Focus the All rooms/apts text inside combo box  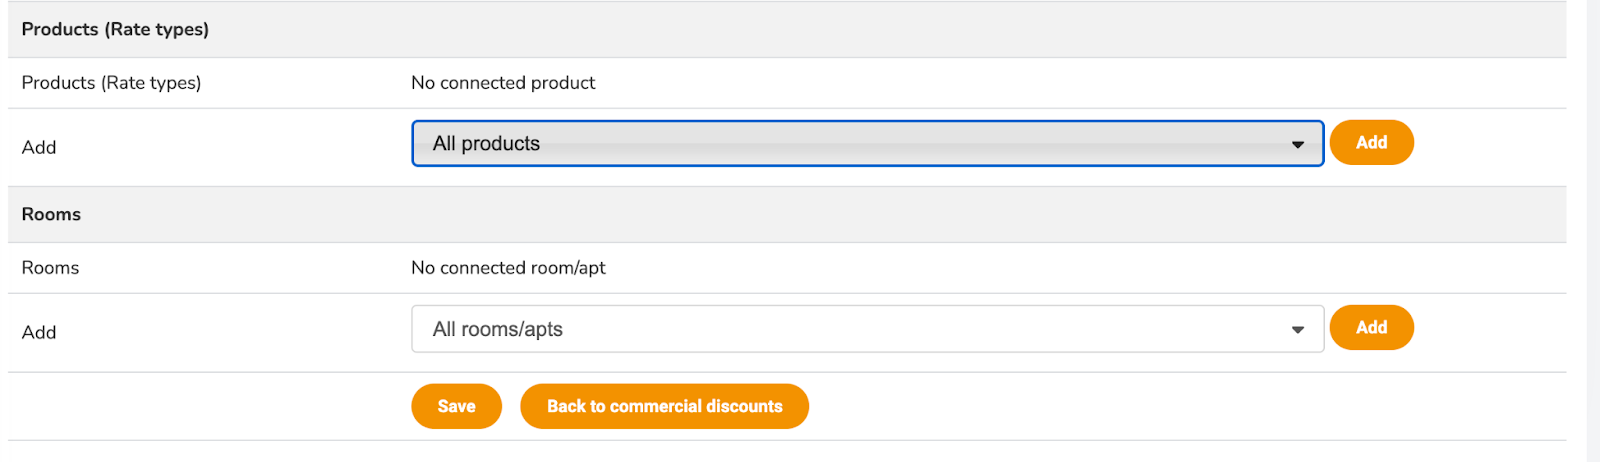pyautogui.click(x=497, y=329)
